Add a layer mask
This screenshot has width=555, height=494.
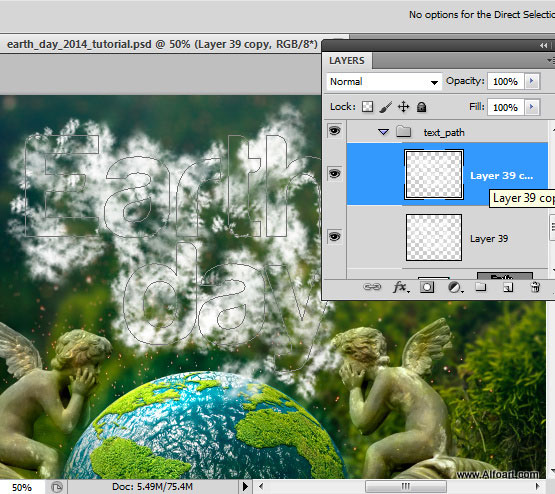pyautogui.click(x=427, y=287)
